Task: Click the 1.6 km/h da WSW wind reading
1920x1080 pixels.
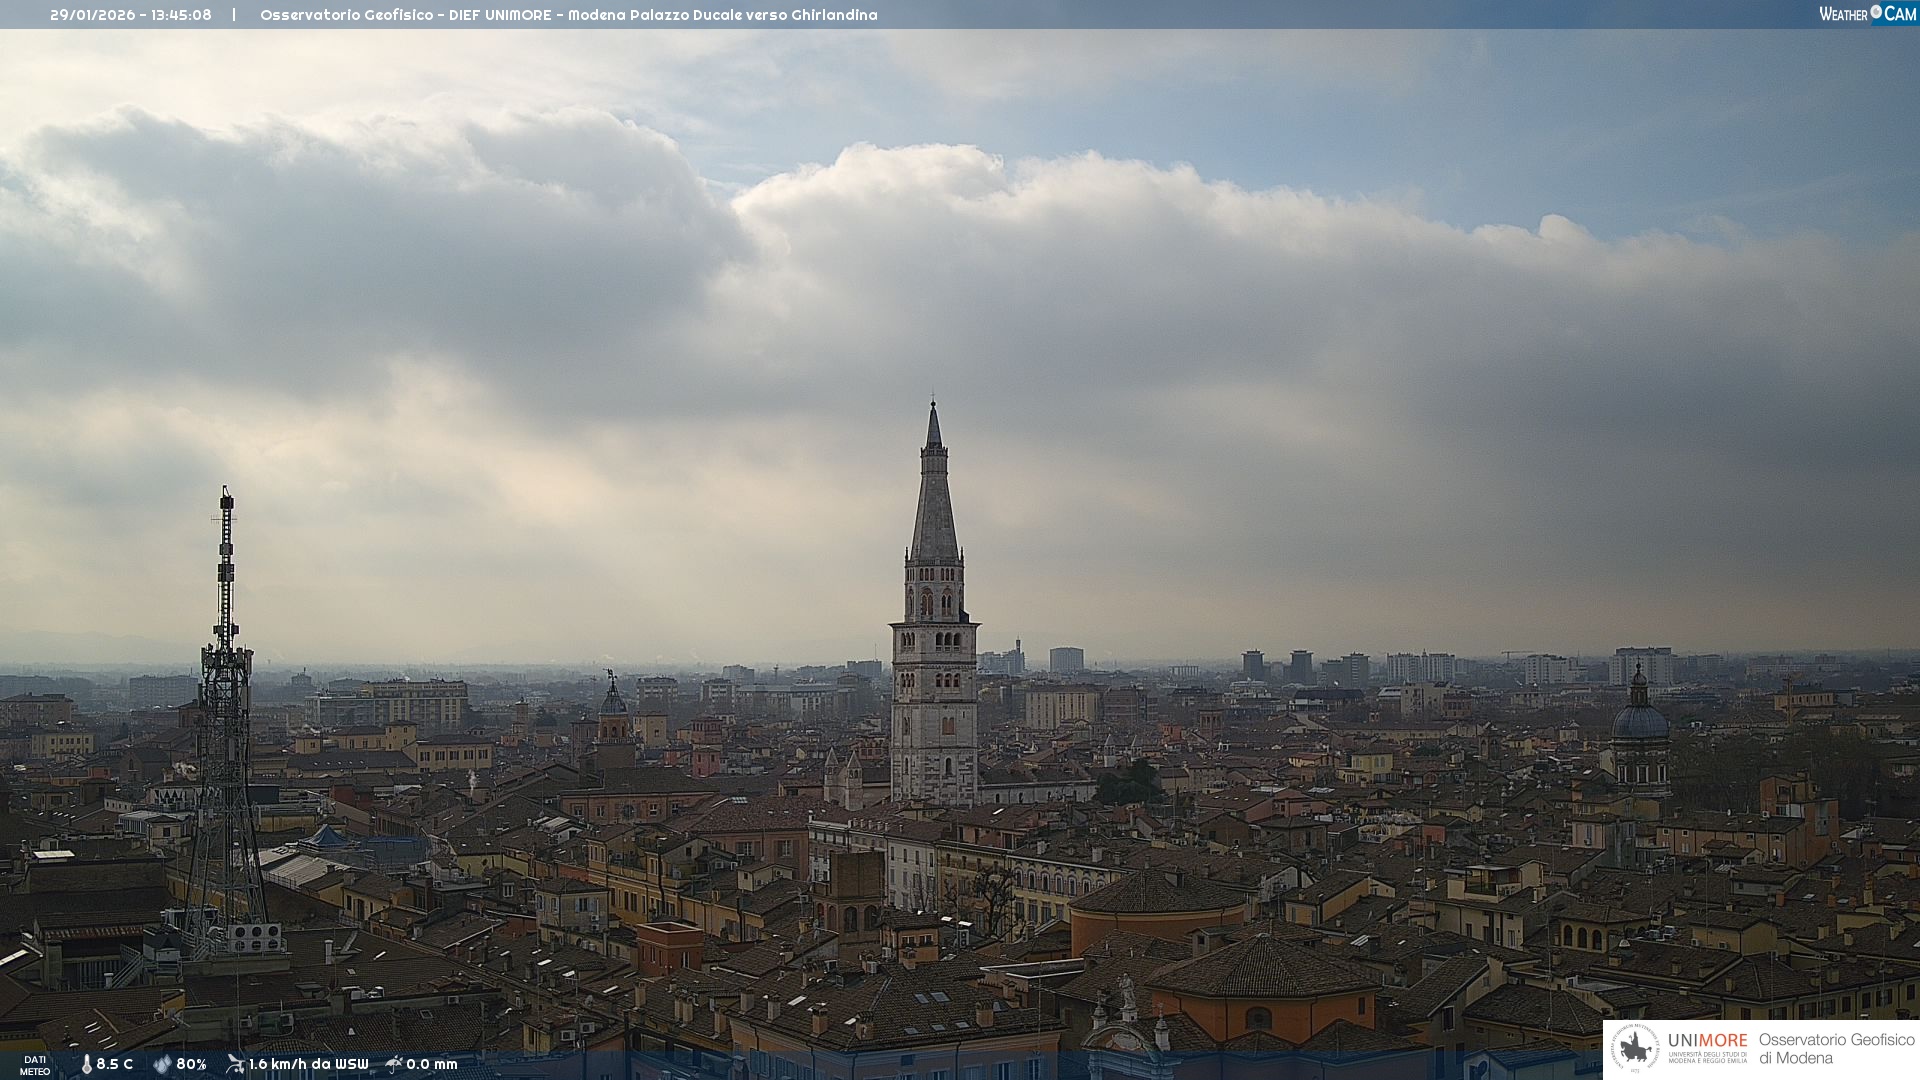Action: click(308, 1065)
